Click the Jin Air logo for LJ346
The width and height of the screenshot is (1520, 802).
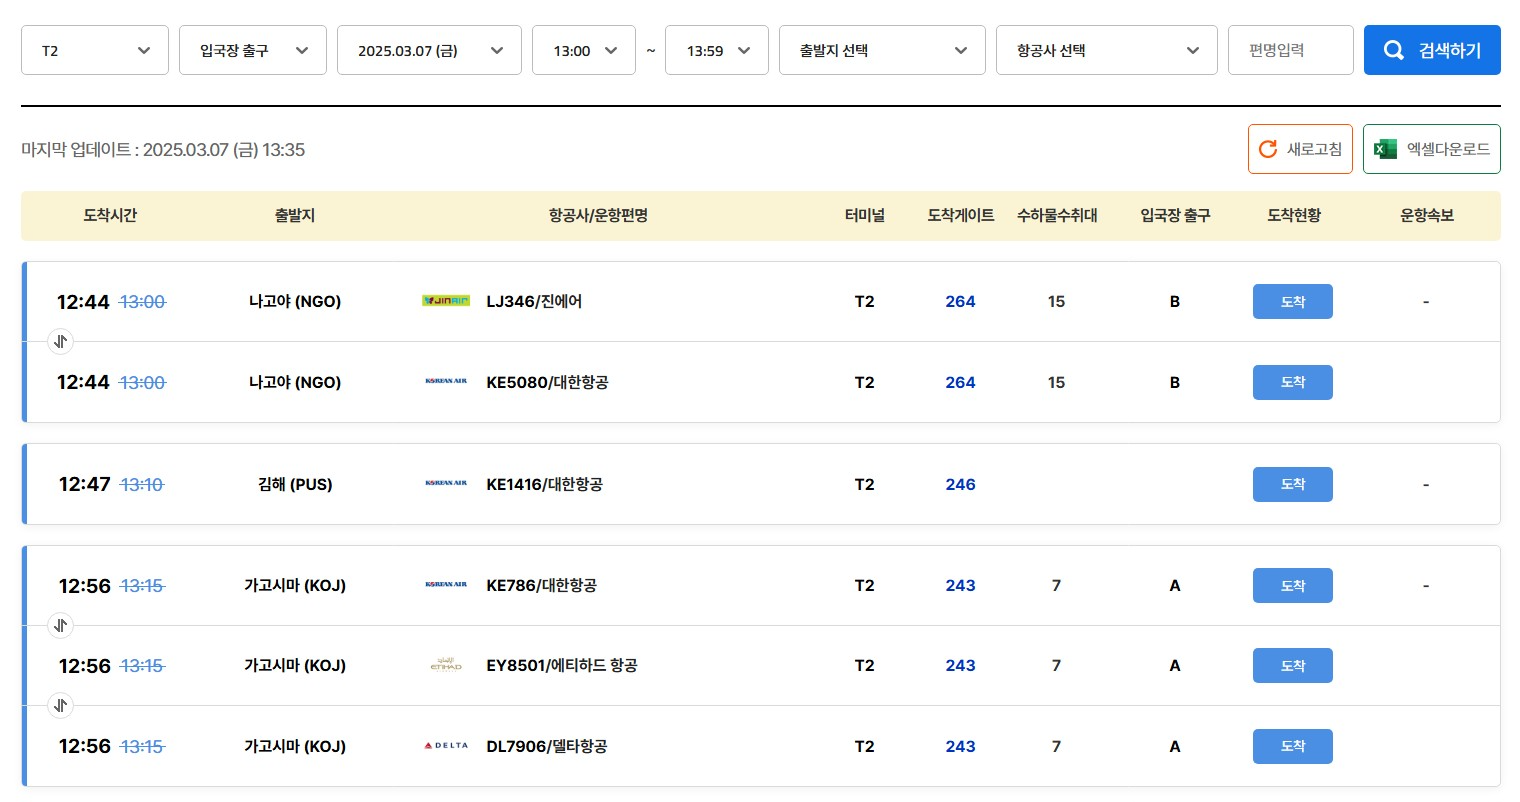pos(446,301)
